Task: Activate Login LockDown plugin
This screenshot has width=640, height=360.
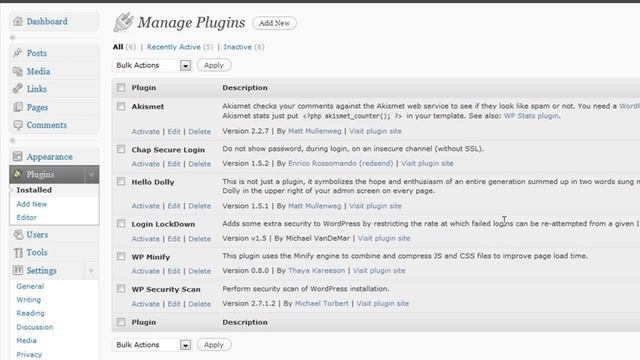Action: [x=145, y=239]
